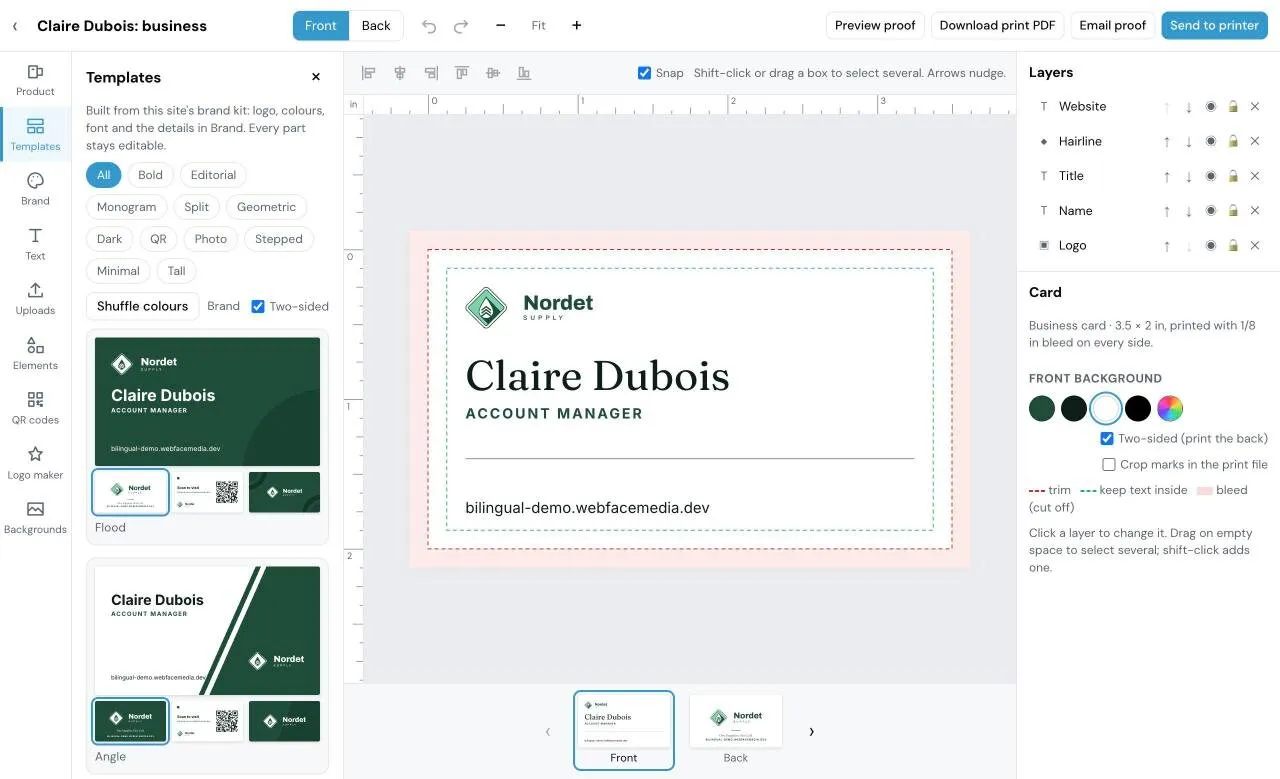Redo the last undone edit

pyautogui.click(x=461, y=26)
